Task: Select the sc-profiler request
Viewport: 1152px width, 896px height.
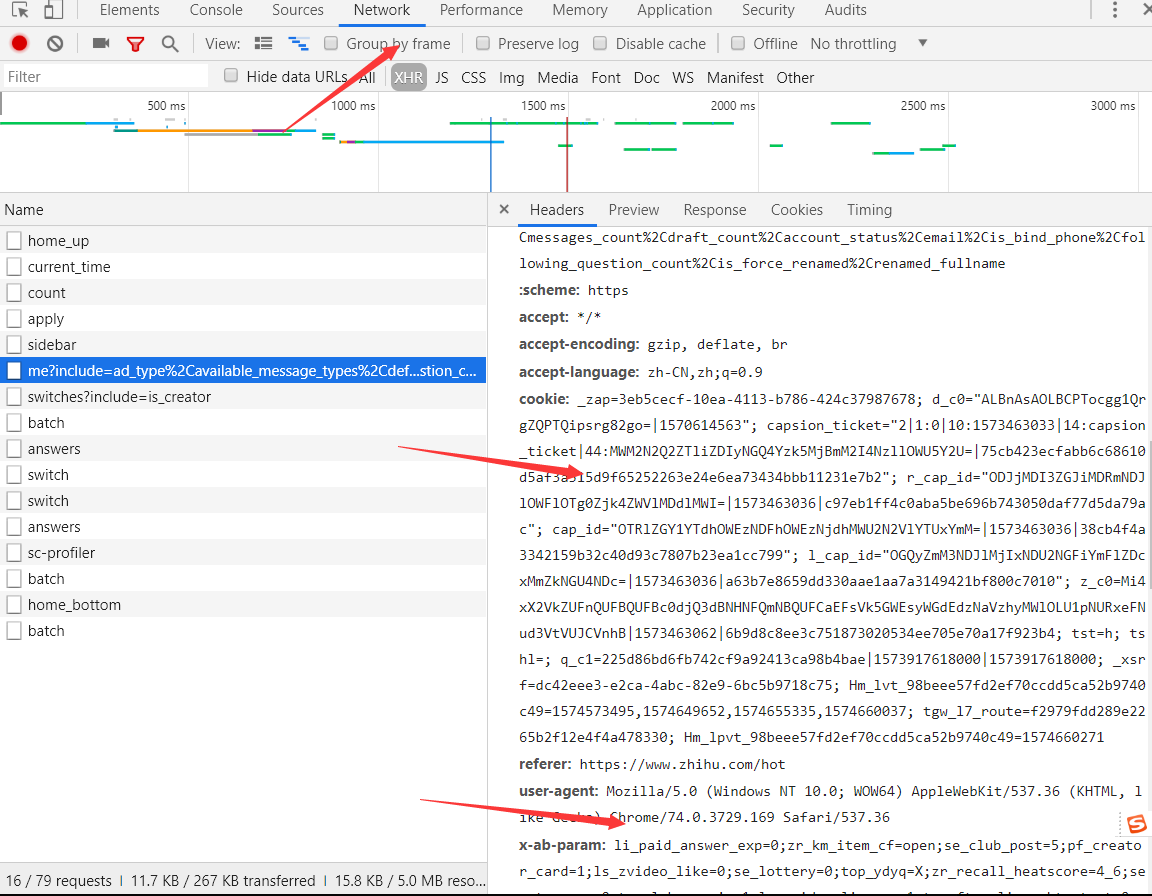Action: [x=242, y=552]
